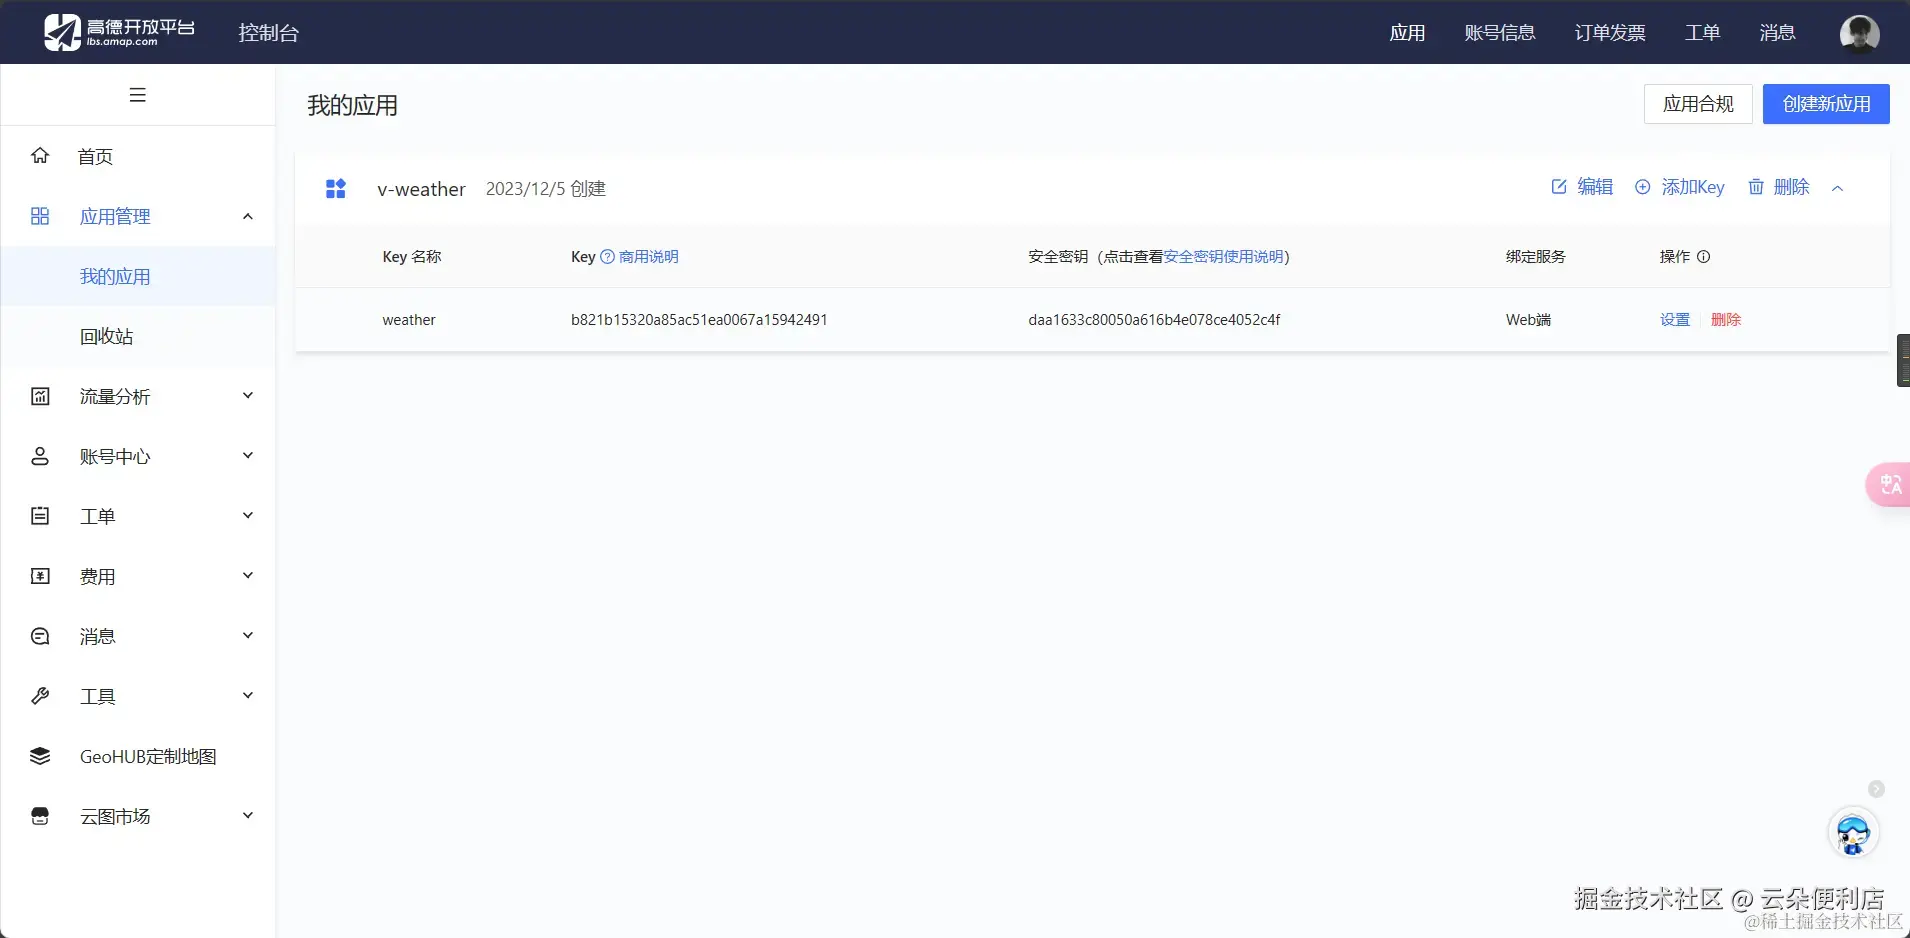Open 账号信息 in the top navigation
Viewport: 1910px width, 938px height.
[x=1499, y=33]
